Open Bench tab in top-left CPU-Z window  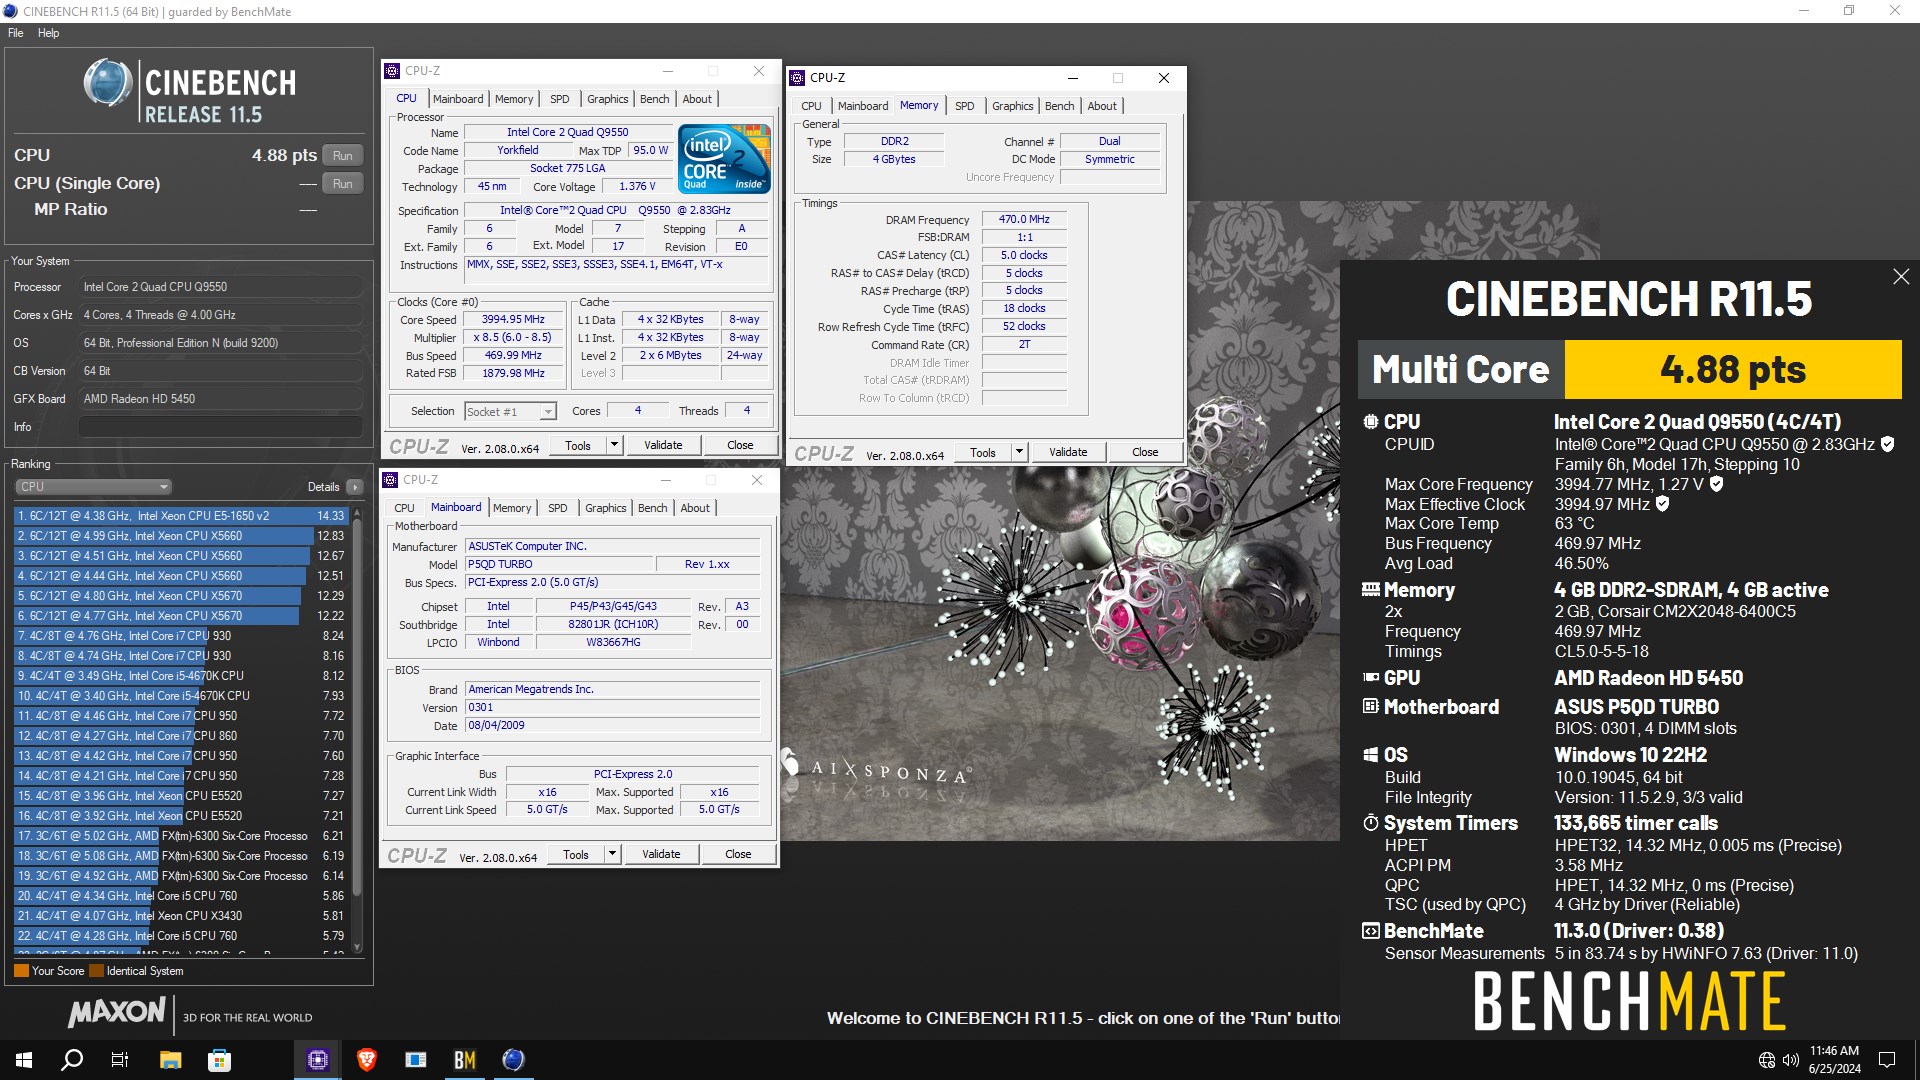(x=654, y=99)
